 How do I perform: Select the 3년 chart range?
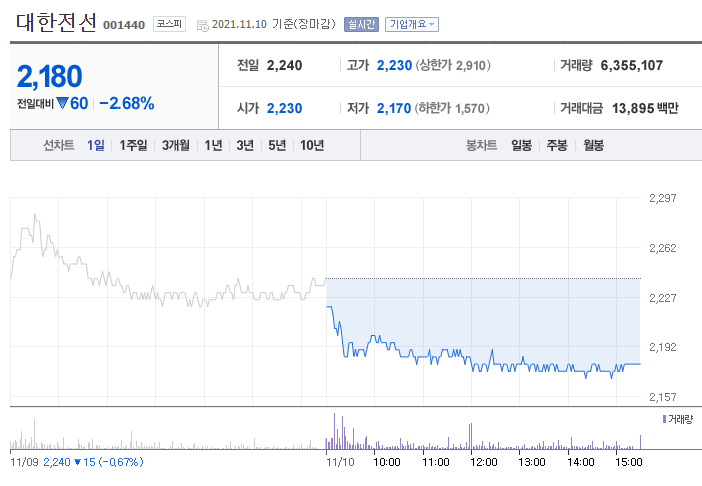[x=245, y=145]
